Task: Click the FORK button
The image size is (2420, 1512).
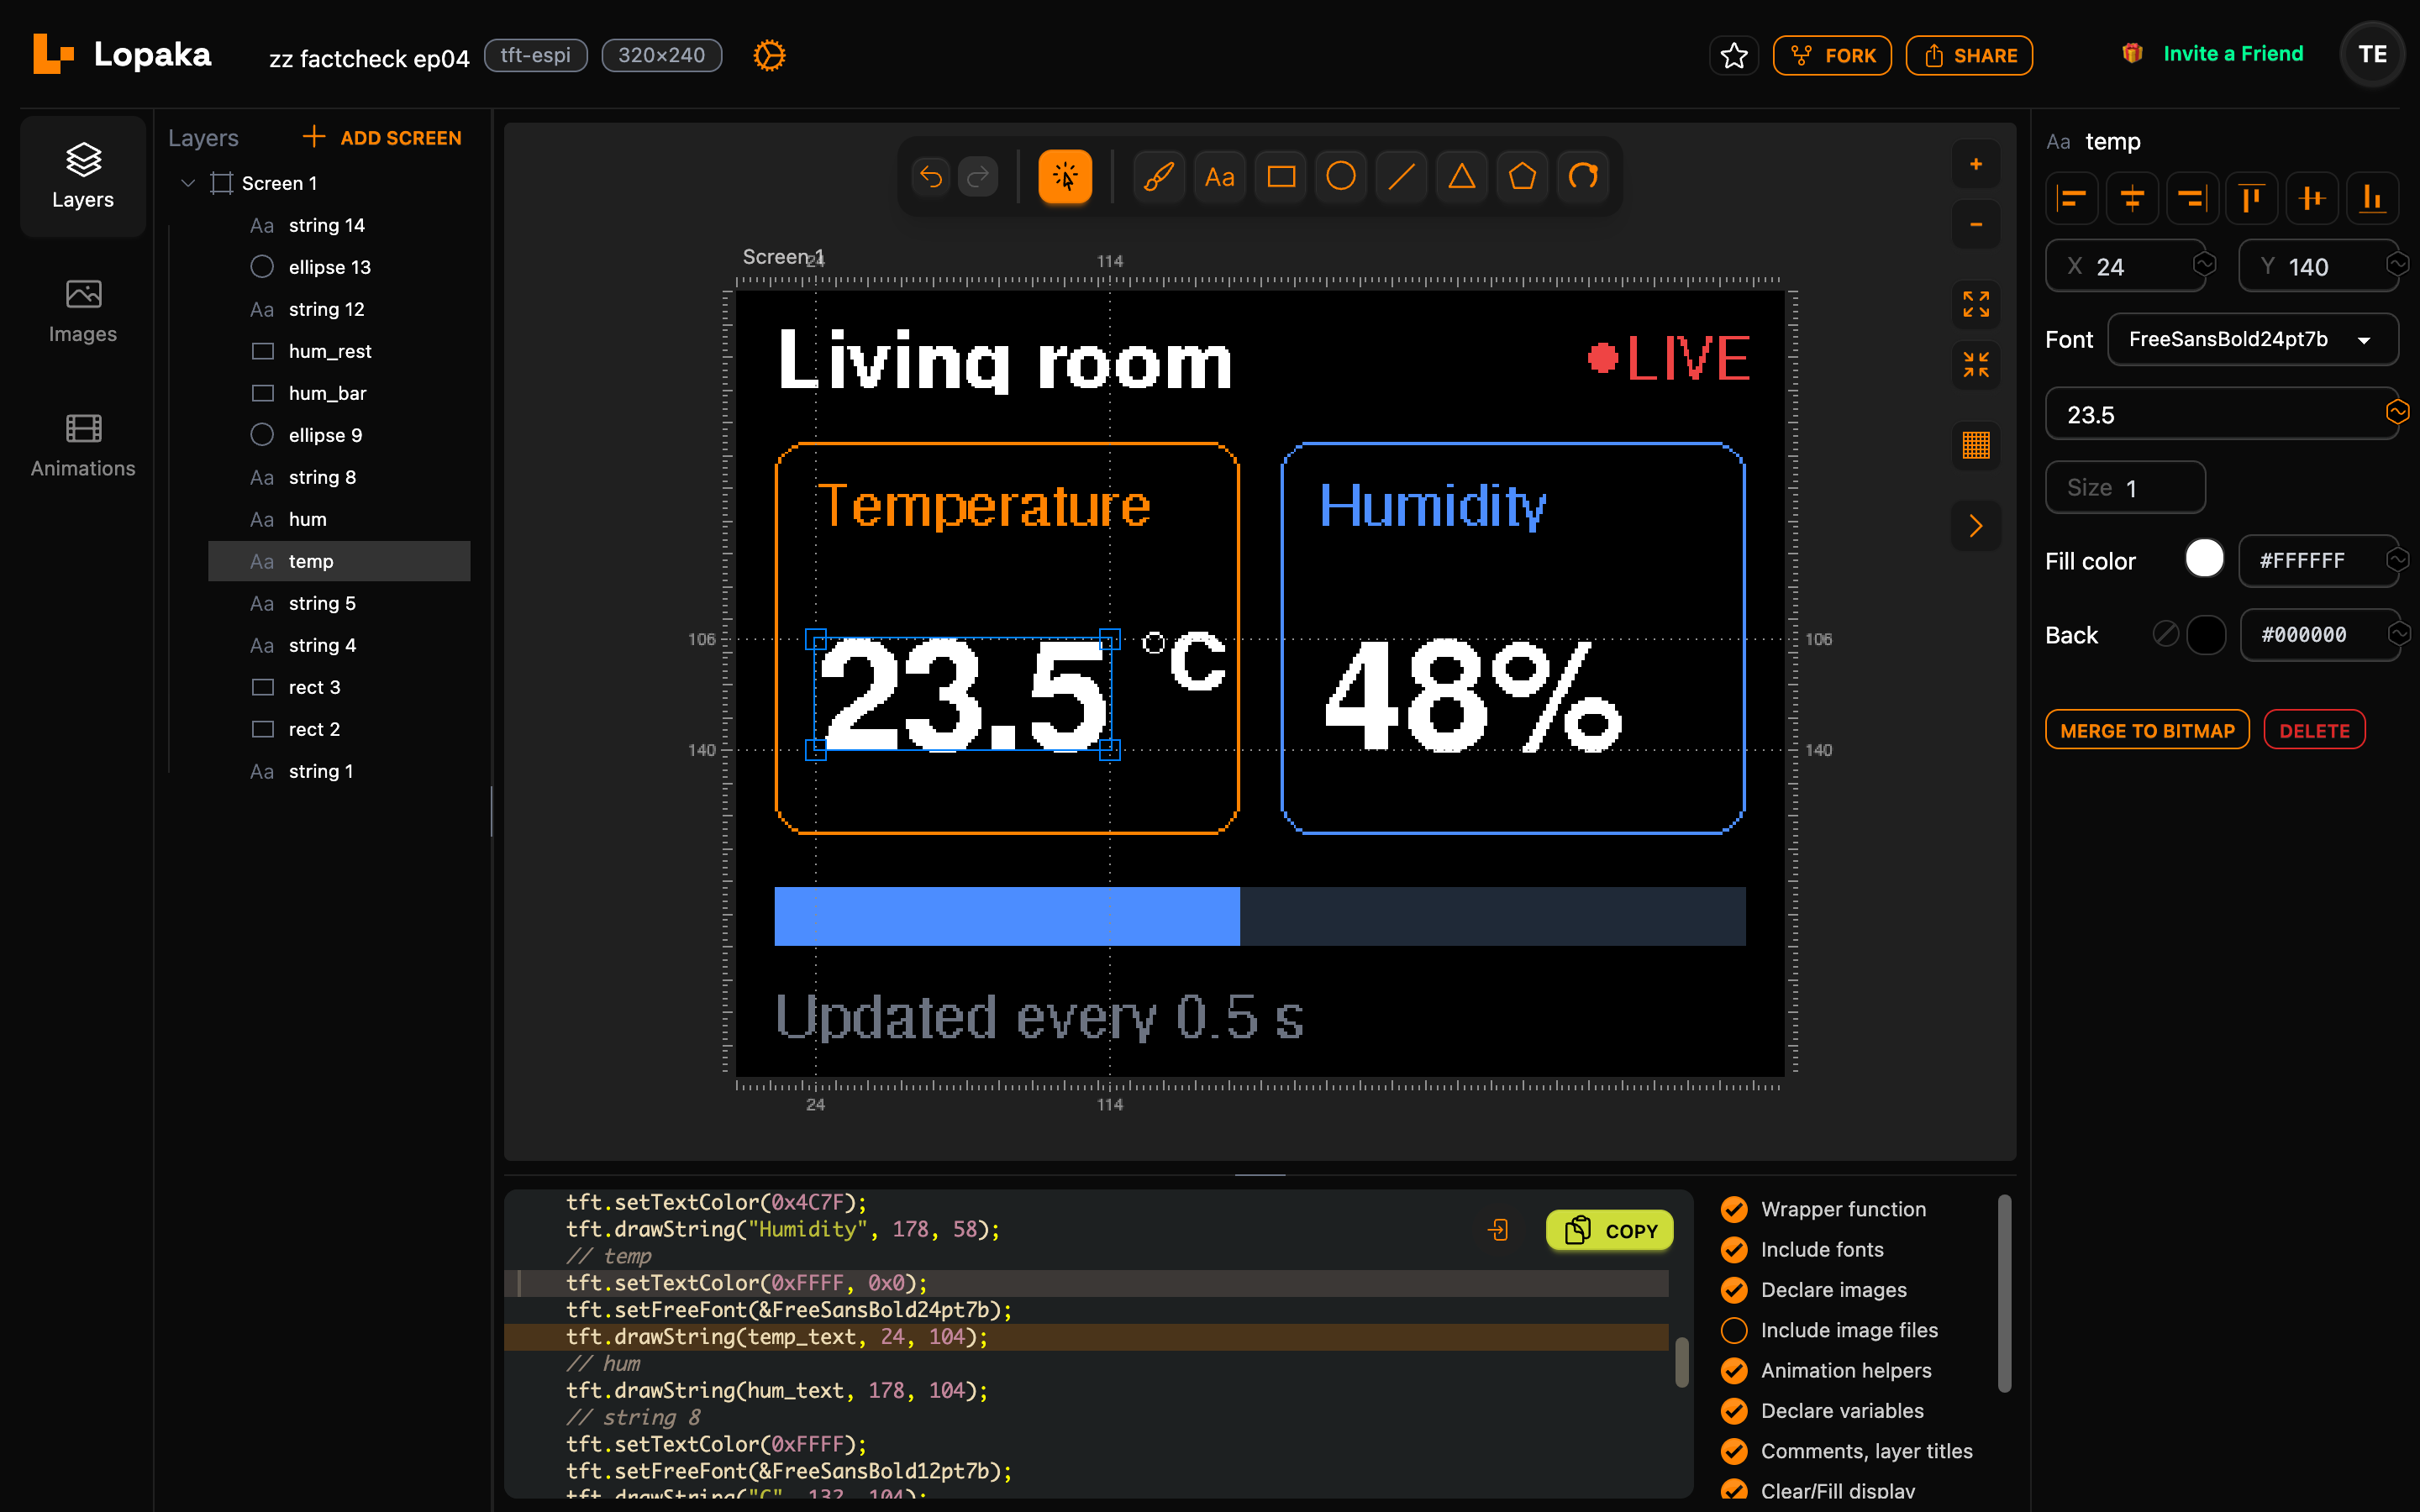Action: point(1832,55)
